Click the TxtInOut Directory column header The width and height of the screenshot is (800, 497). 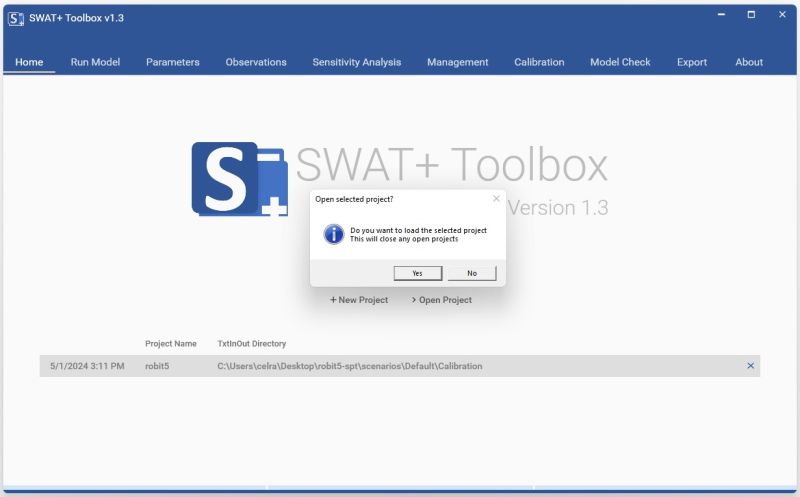(x=252, y=343)
